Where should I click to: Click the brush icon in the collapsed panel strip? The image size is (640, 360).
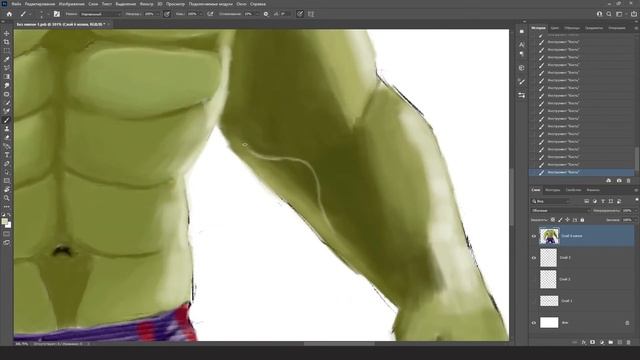pyautogui.click(x=522, y=82)
